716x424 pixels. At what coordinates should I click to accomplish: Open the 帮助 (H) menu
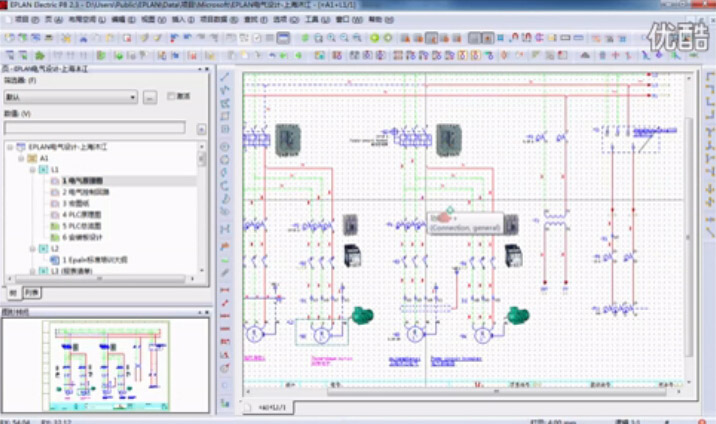pyautogui.click(x=381, y=20)
